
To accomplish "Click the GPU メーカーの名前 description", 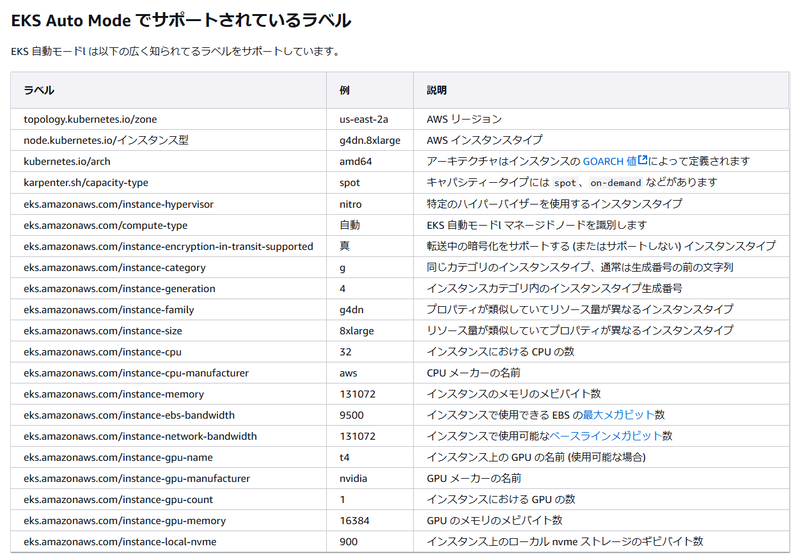I will [x=474, y=478].
